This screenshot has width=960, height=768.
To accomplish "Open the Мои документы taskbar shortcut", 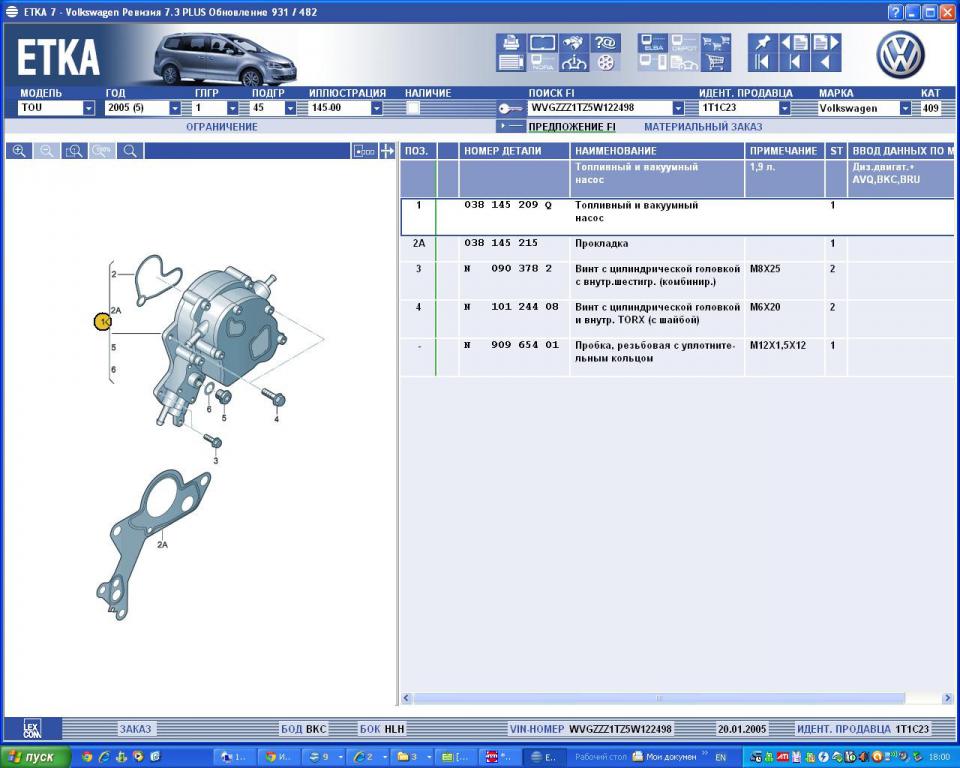I will [664, 757].
